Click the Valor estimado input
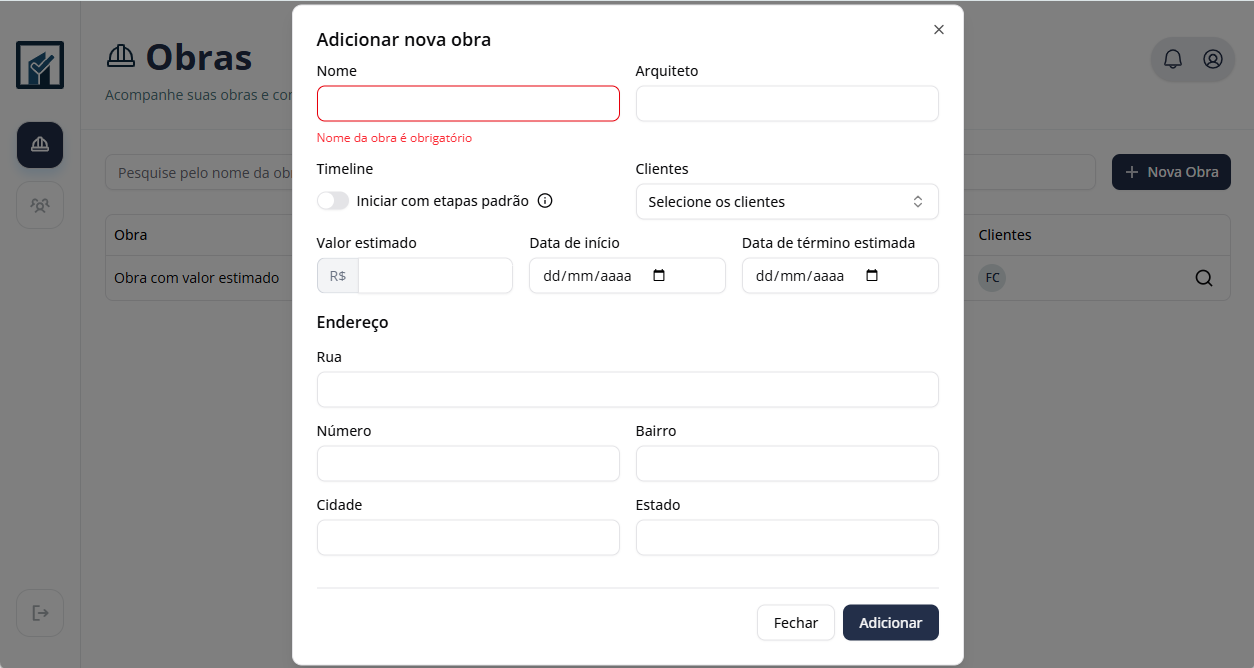Screen dimensions: 1254x668 pos(435,276)
